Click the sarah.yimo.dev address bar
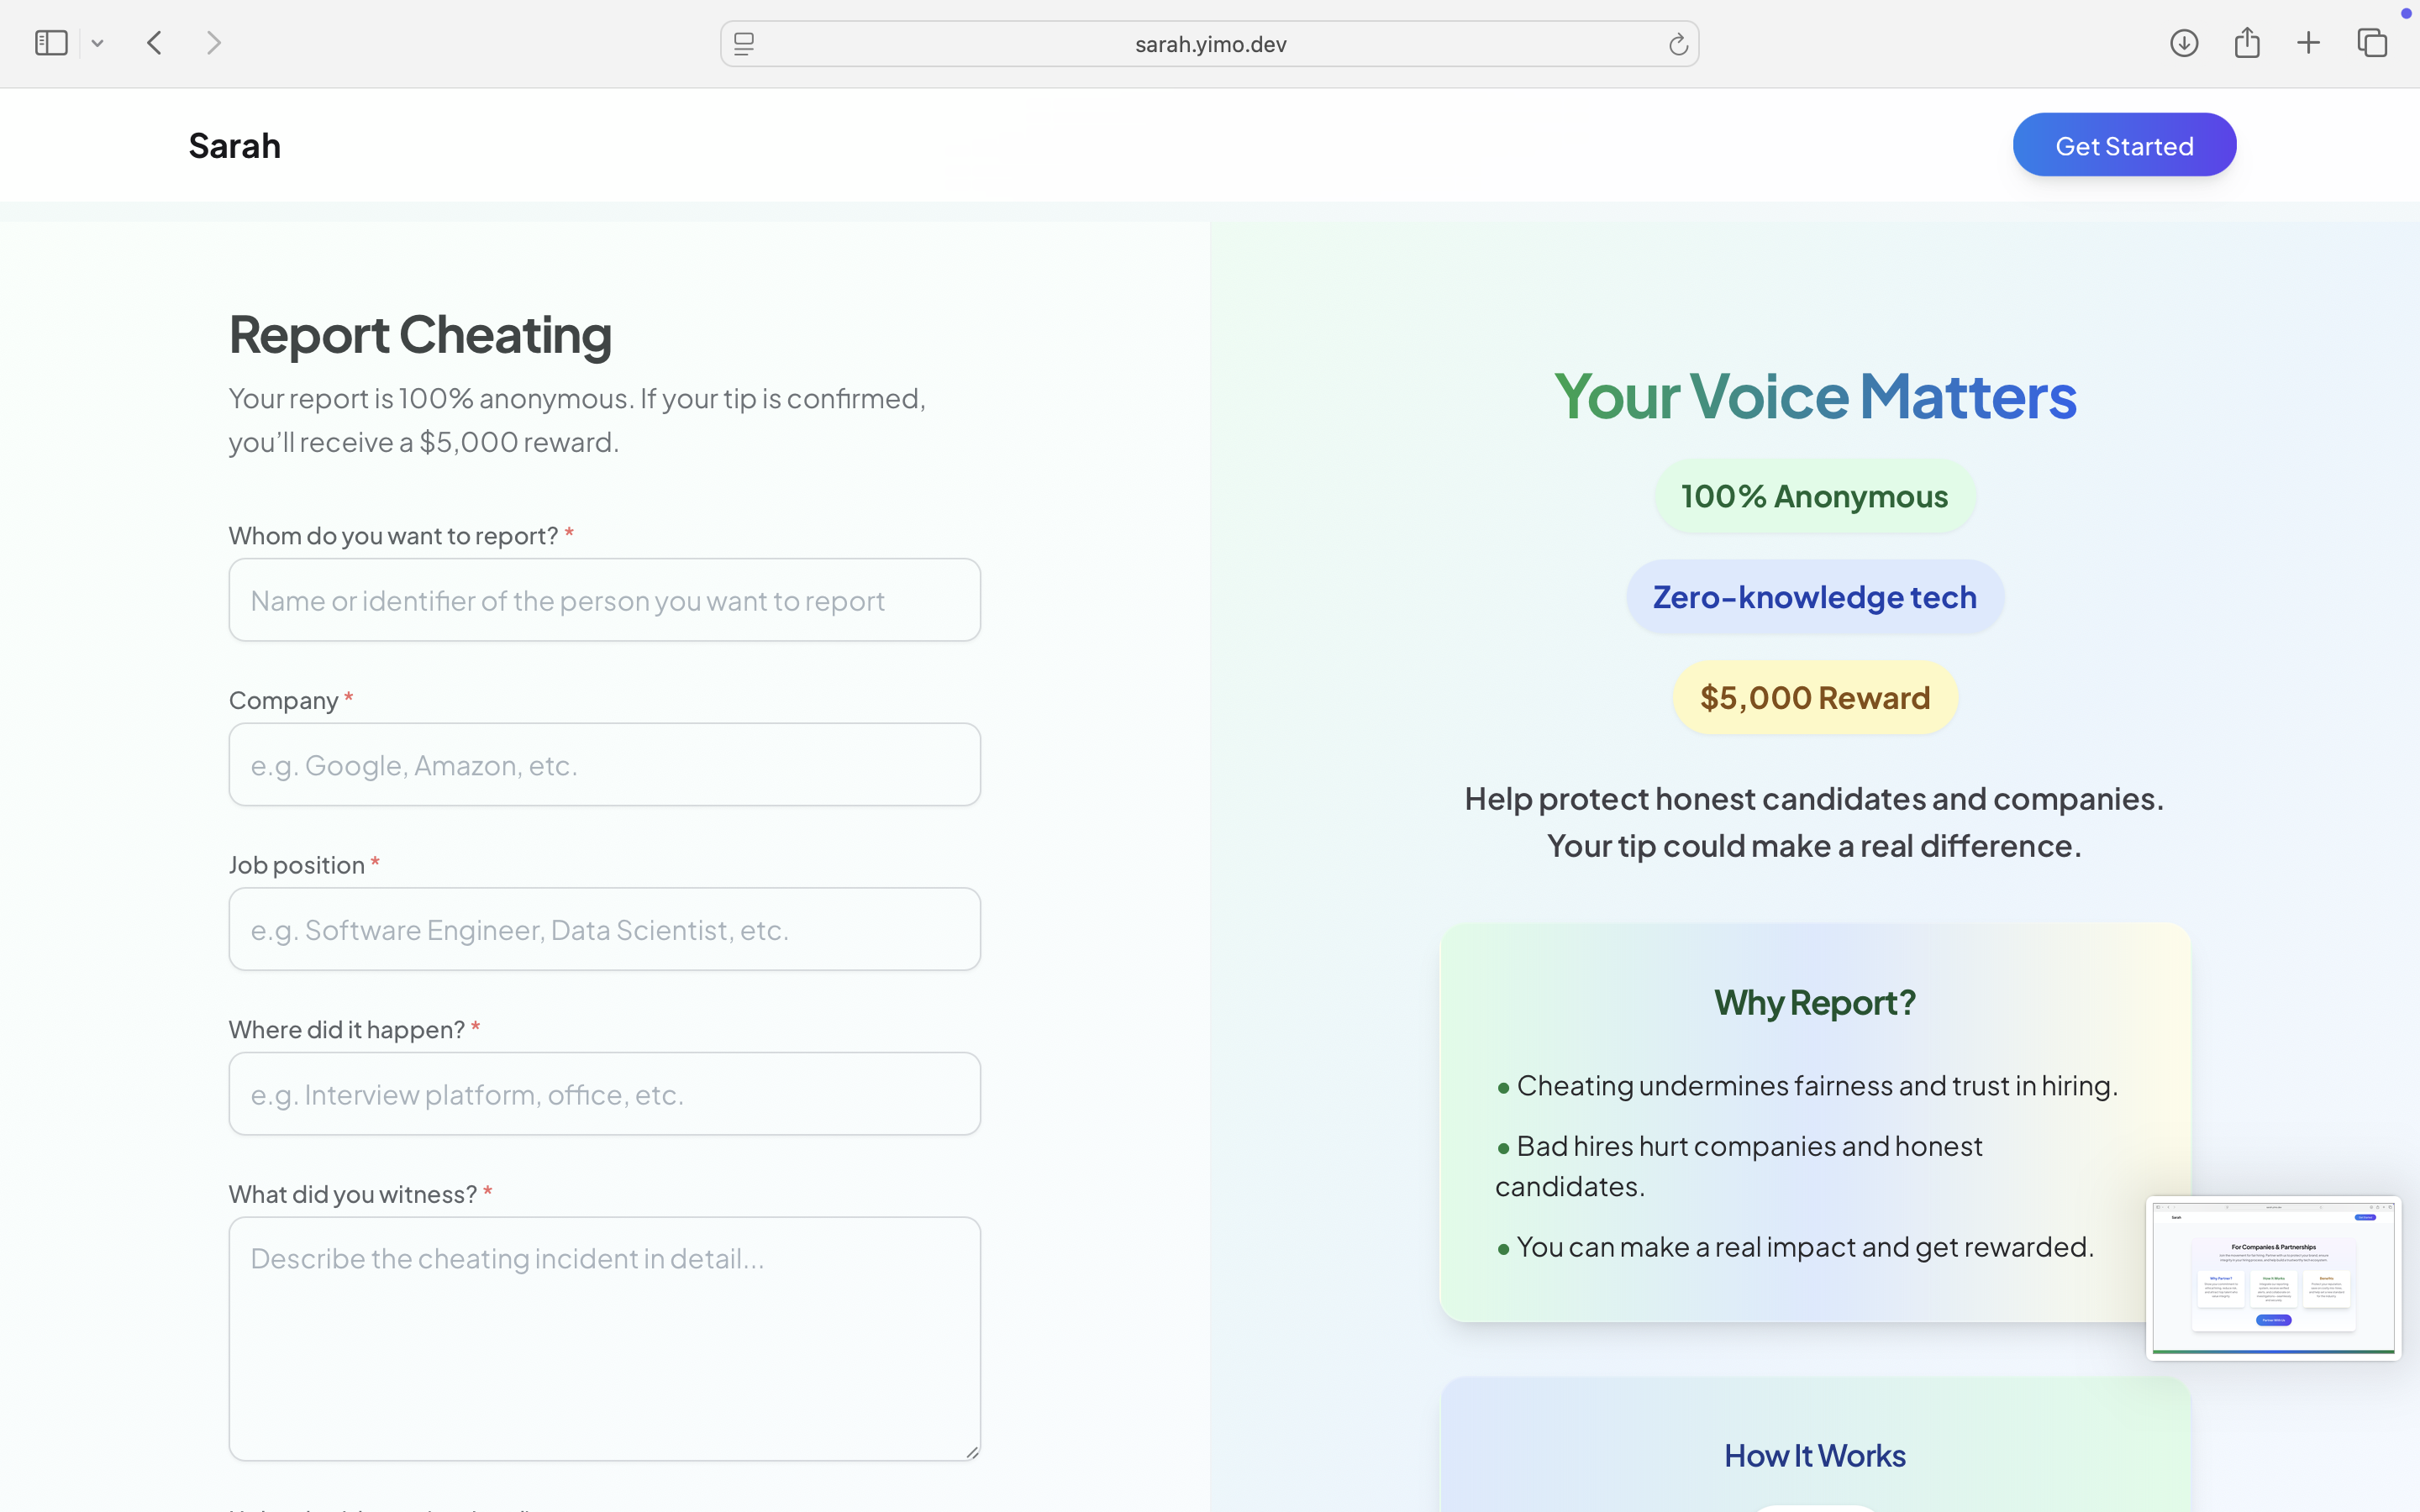2420x1512 pixels. pyautogui.click(x=1210, y=44)
